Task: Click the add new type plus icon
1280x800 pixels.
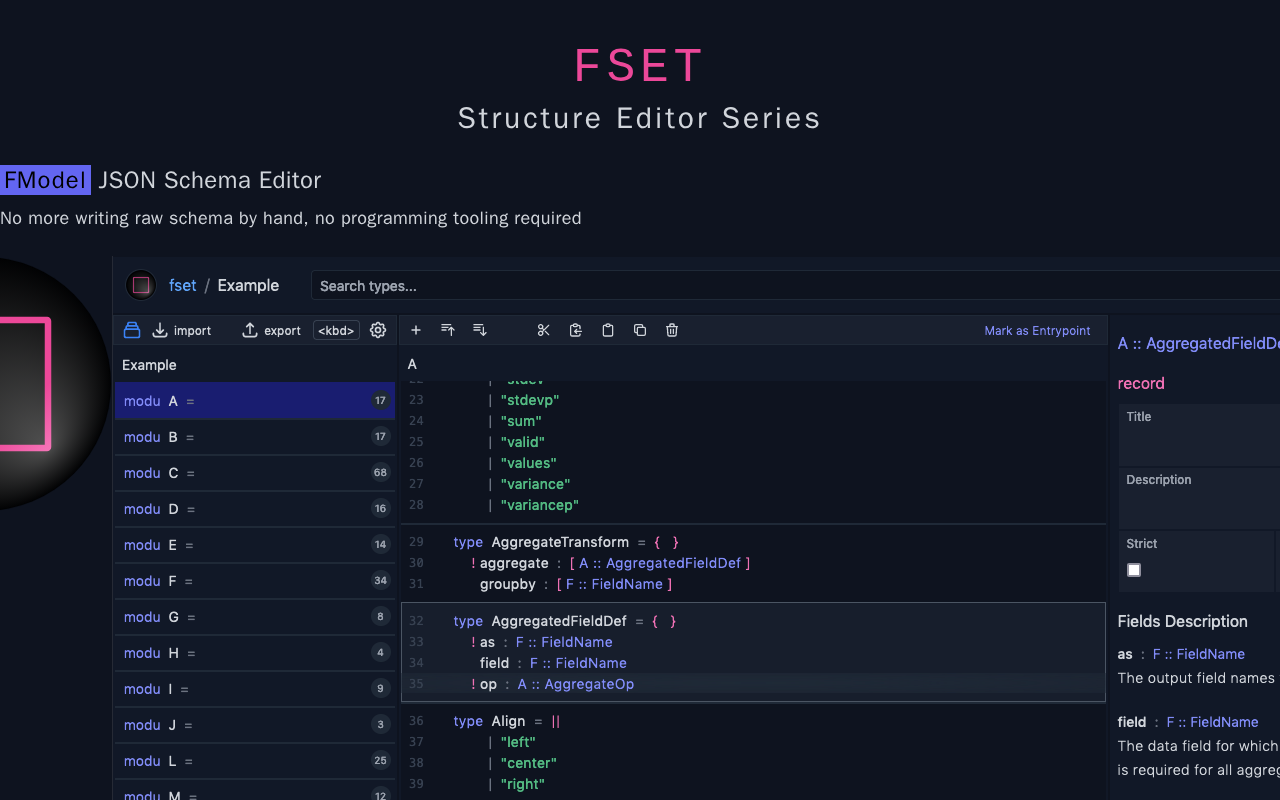Action: [416, 330]
